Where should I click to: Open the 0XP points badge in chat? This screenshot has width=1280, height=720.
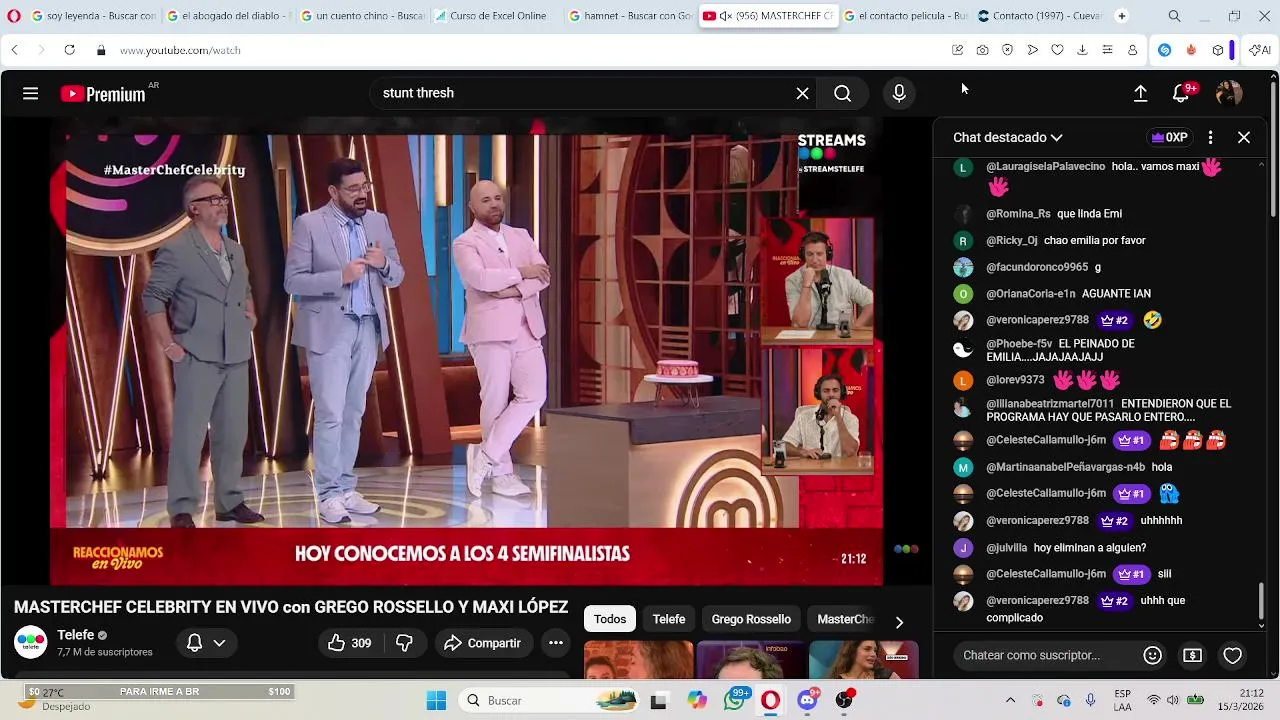(x=1170, y=137)
